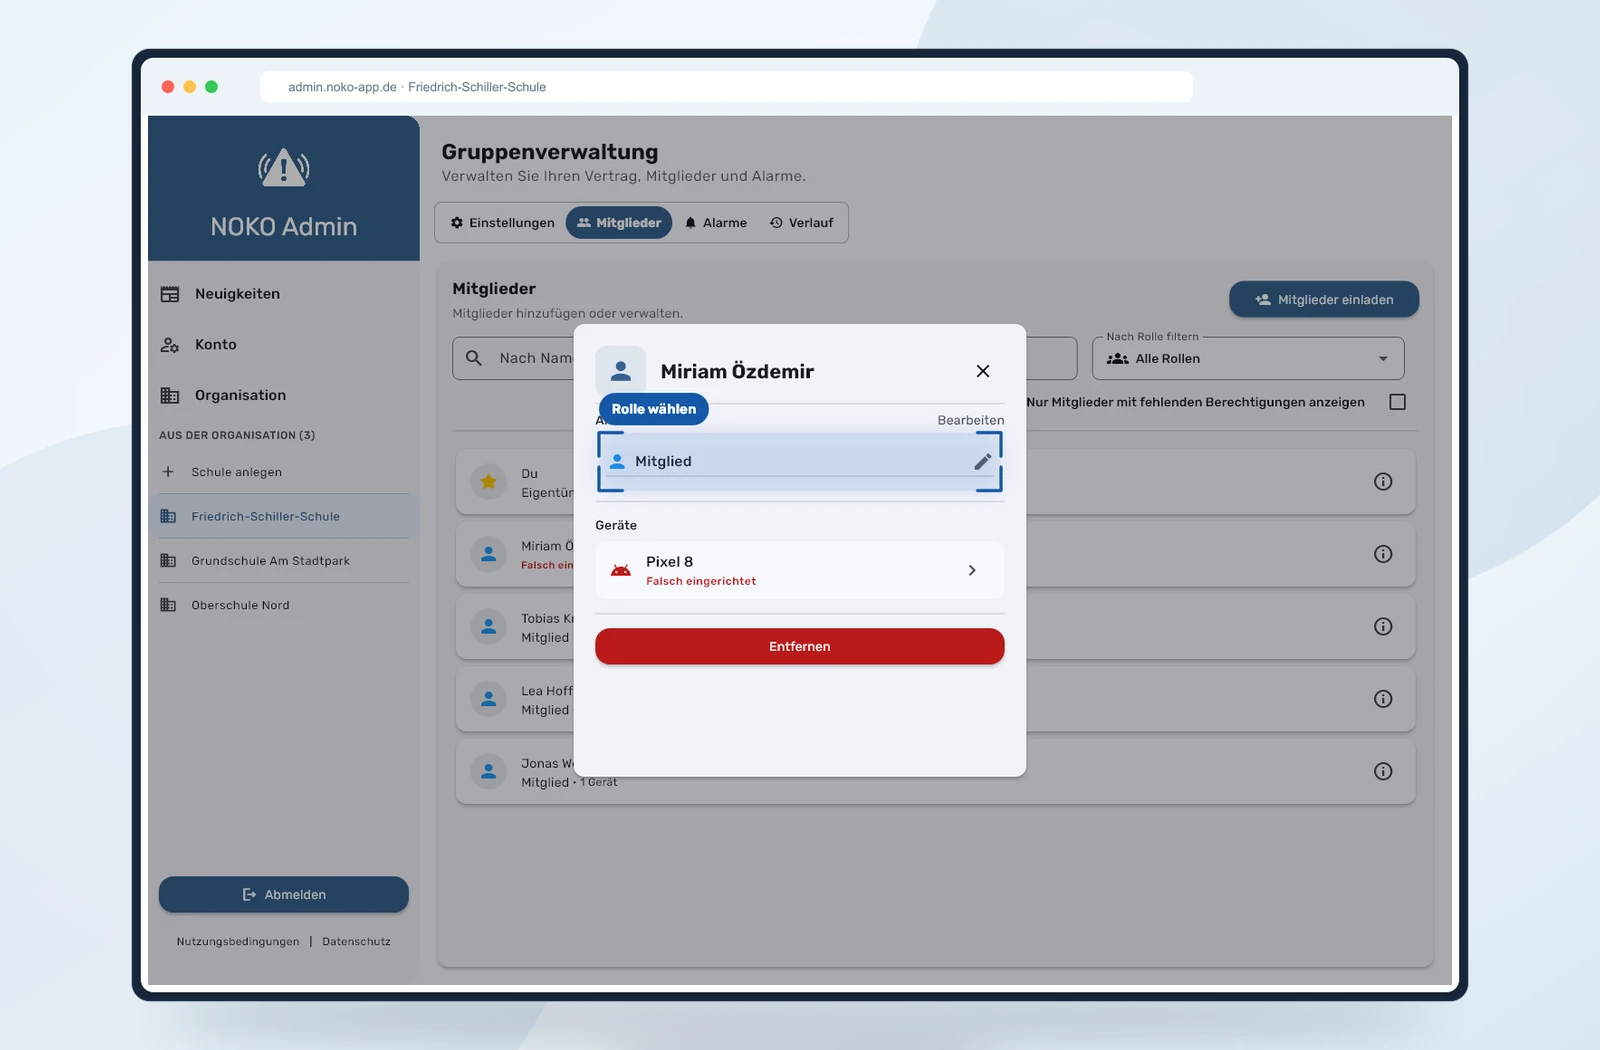Click the NOKO Admin alarm logo
Viewport: 1600px width, 1050px height.
[x=284, y=168]
